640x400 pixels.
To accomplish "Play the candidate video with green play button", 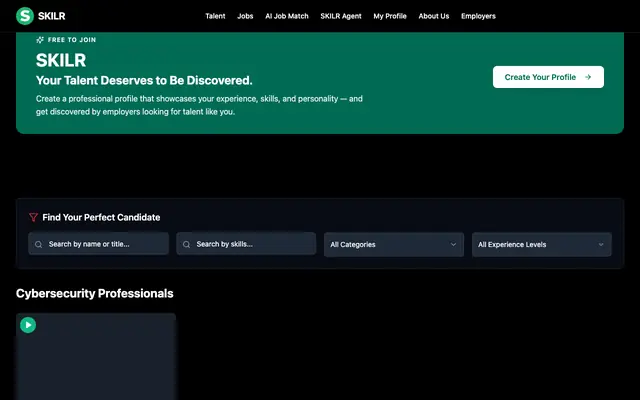I will pos(28,325).
